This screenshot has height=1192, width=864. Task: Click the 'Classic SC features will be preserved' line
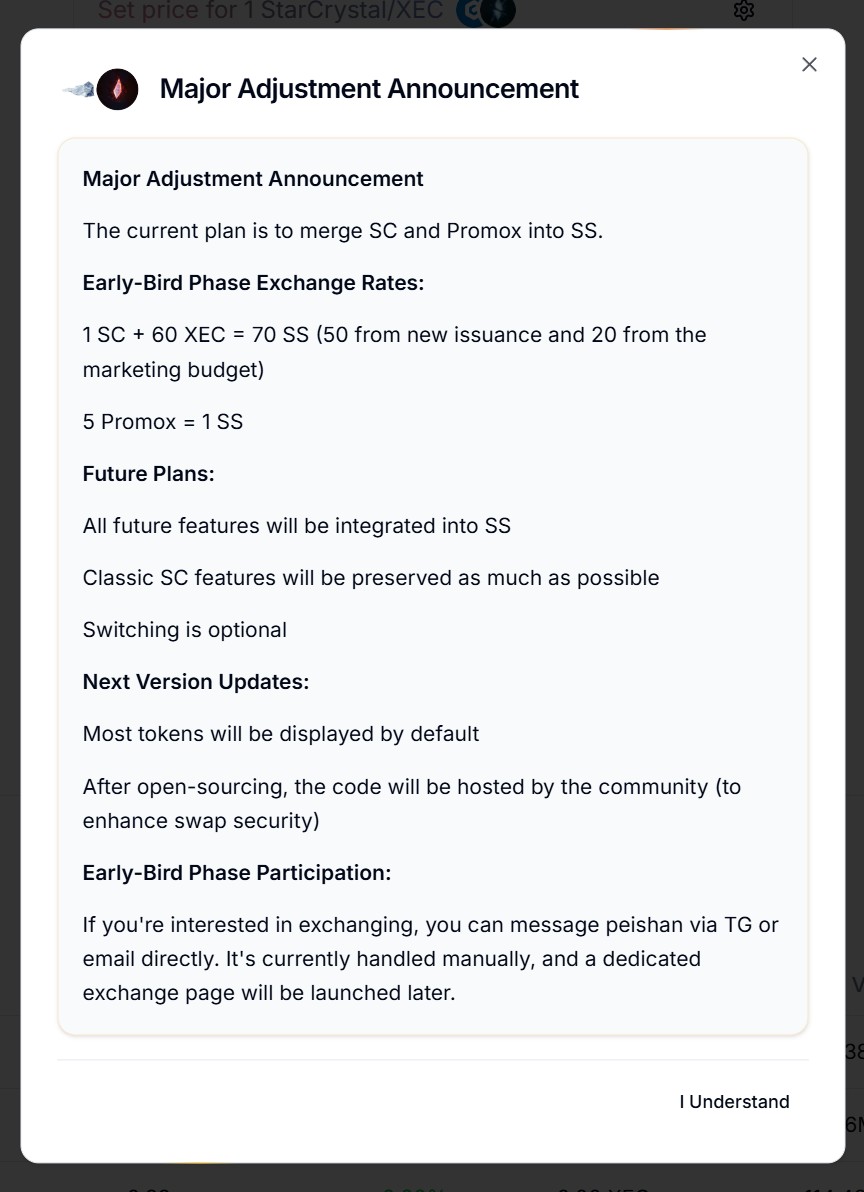370,578
